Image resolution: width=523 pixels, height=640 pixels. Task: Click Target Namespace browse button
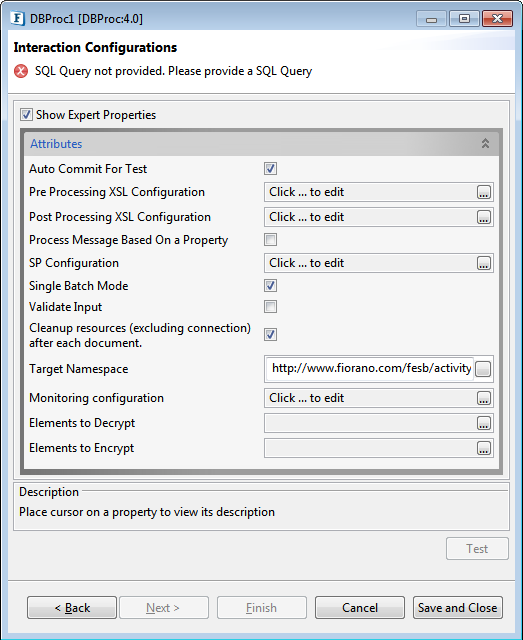point(483,369)
